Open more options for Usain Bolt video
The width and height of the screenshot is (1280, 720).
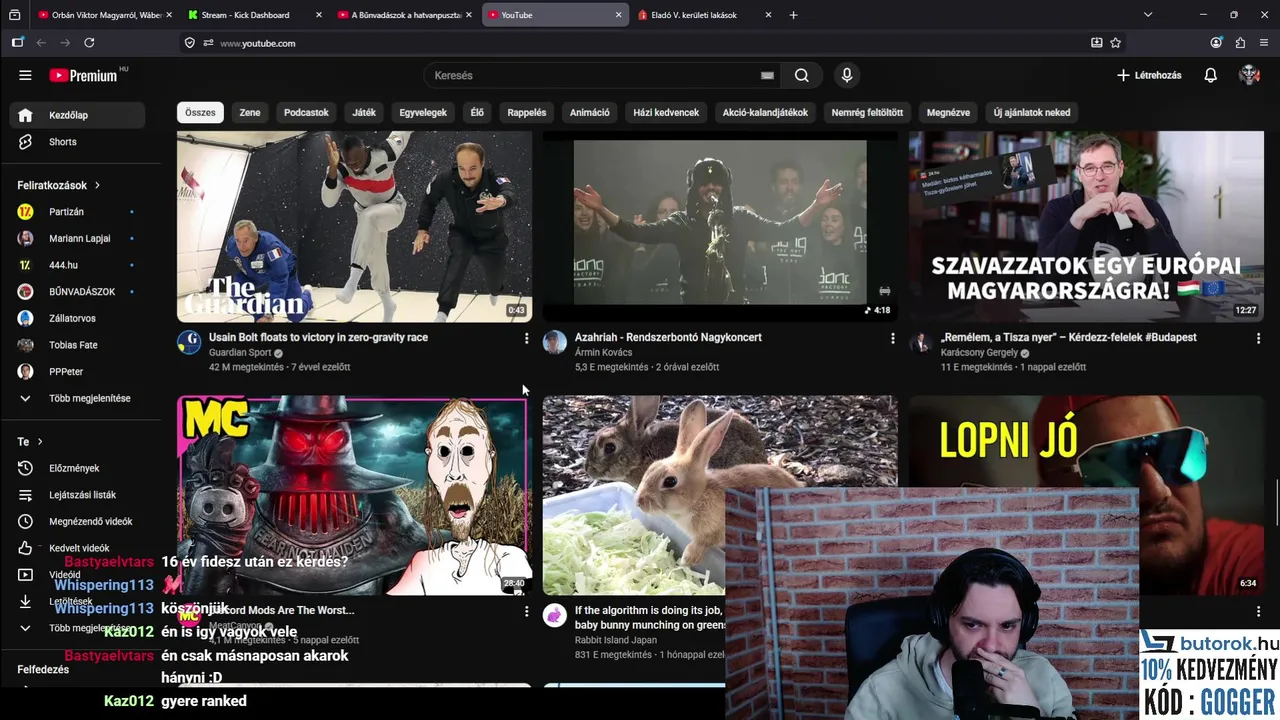[526, 339]
